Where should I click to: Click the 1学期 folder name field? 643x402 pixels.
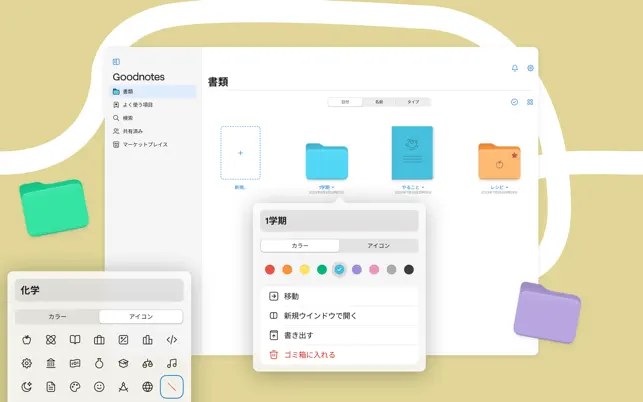340,221
